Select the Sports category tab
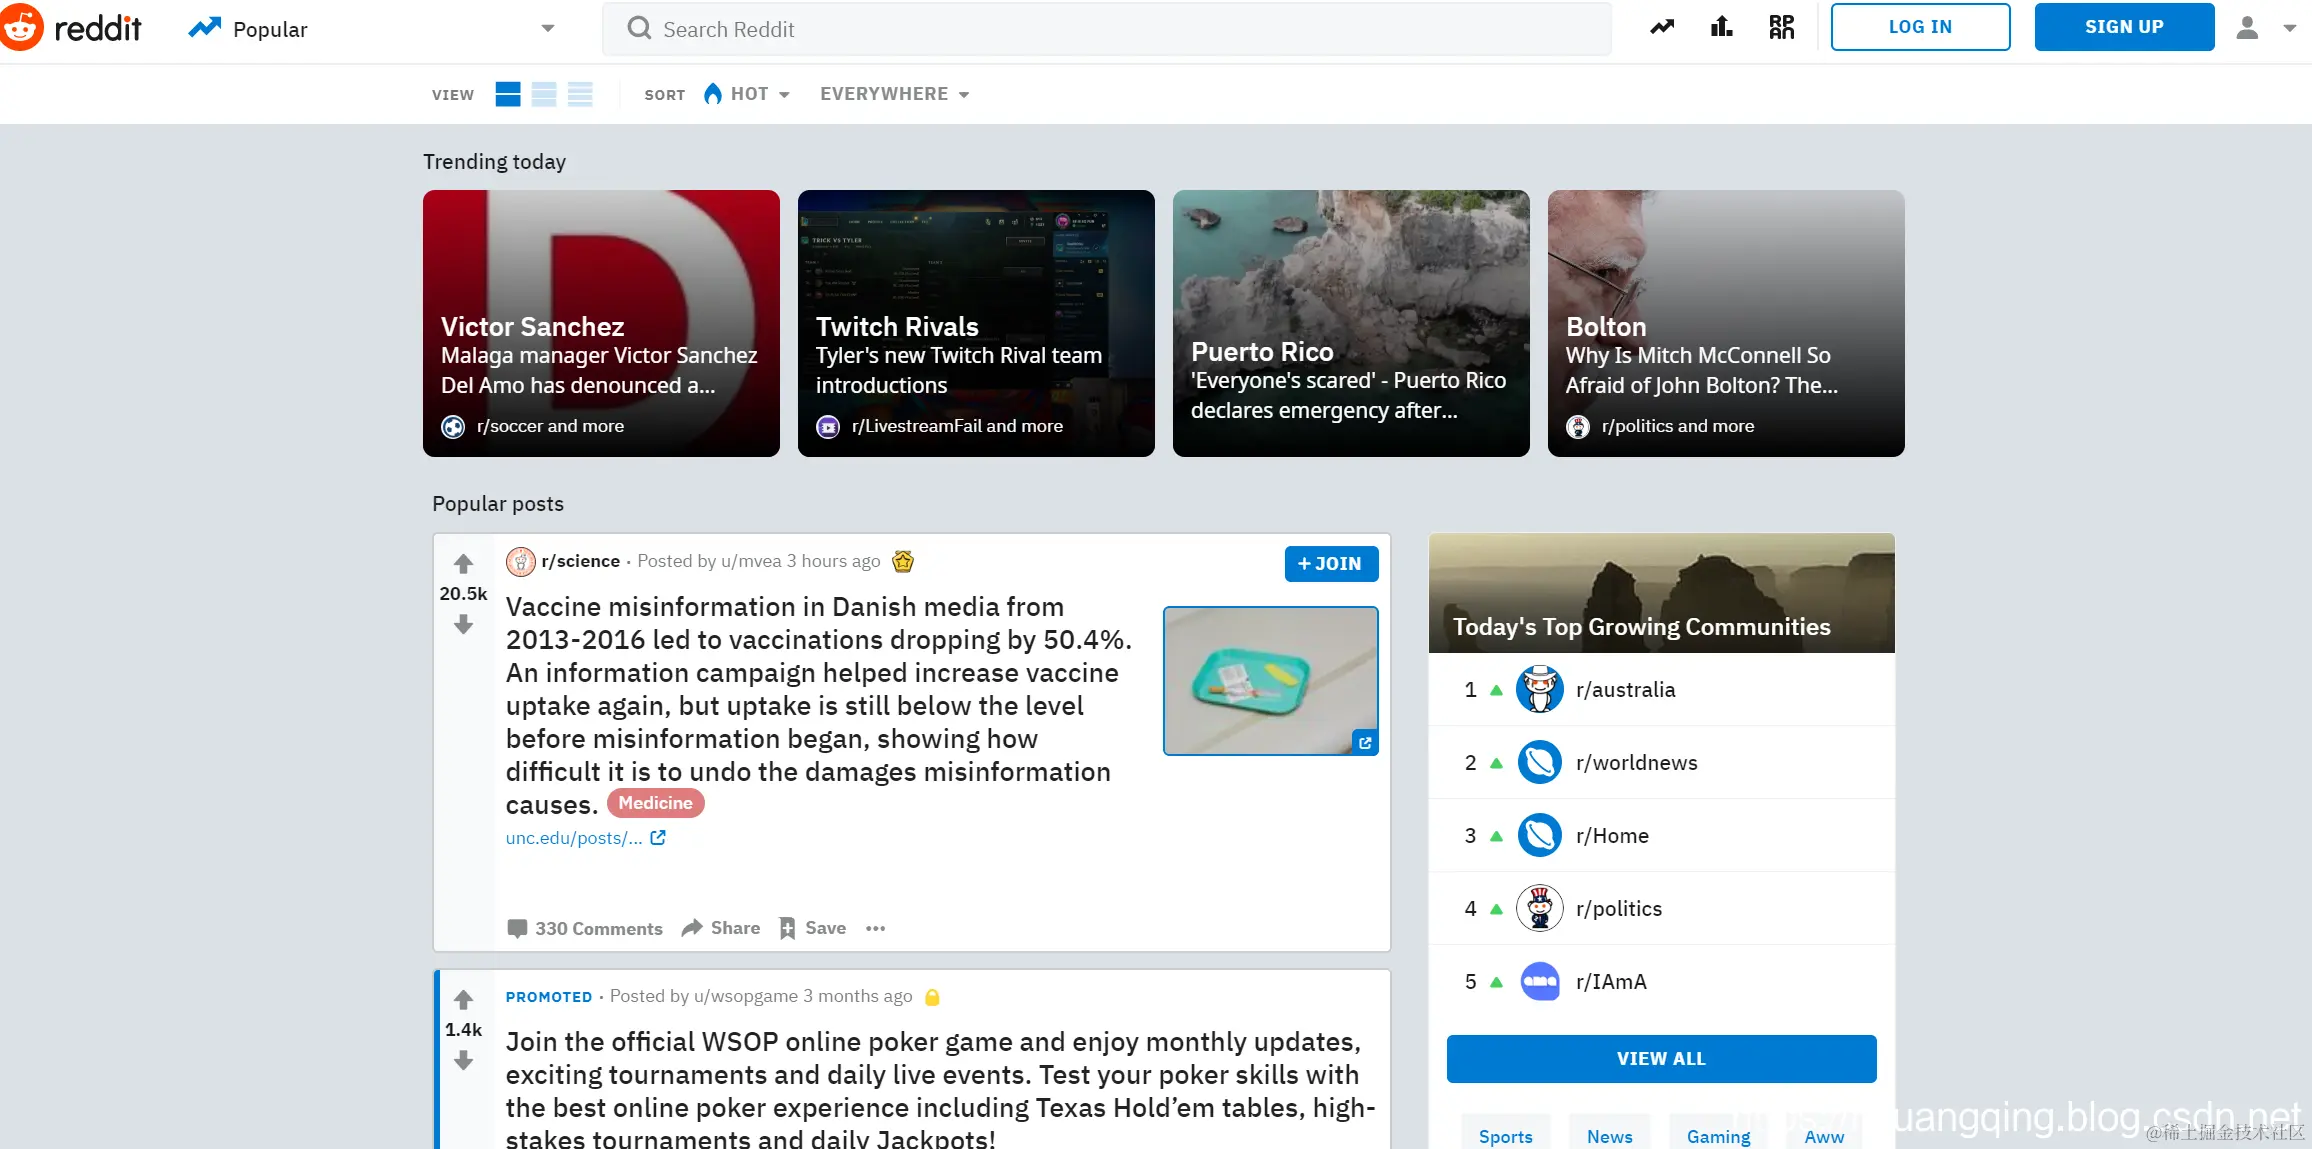Viewport: 2312px width, 1149px height. [1505, 1136]
